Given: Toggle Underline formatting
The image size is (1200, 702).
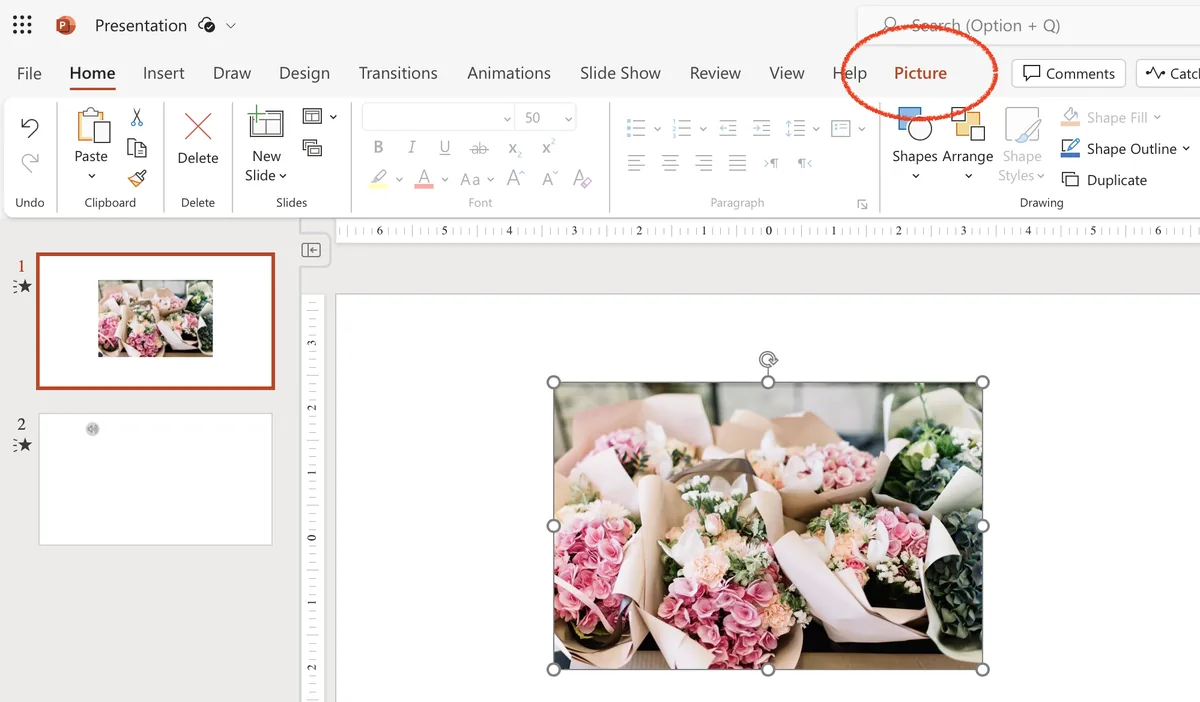Looking at the screenshot, I should pyautogui.click(x=445, y=147).
